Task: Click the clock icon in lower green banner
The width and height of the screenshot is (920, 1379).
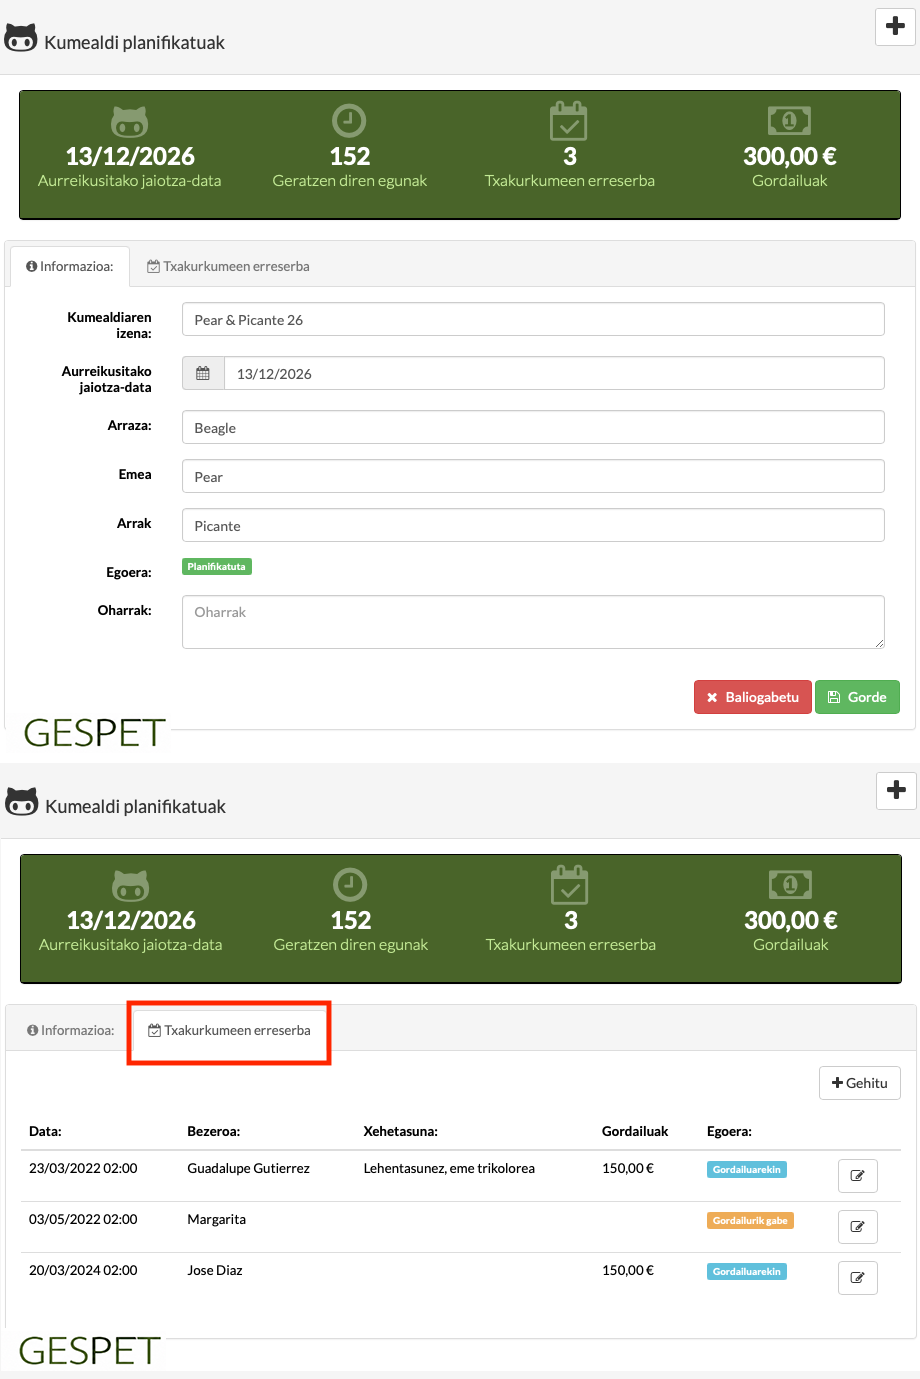Action: [x=350, y=885]
